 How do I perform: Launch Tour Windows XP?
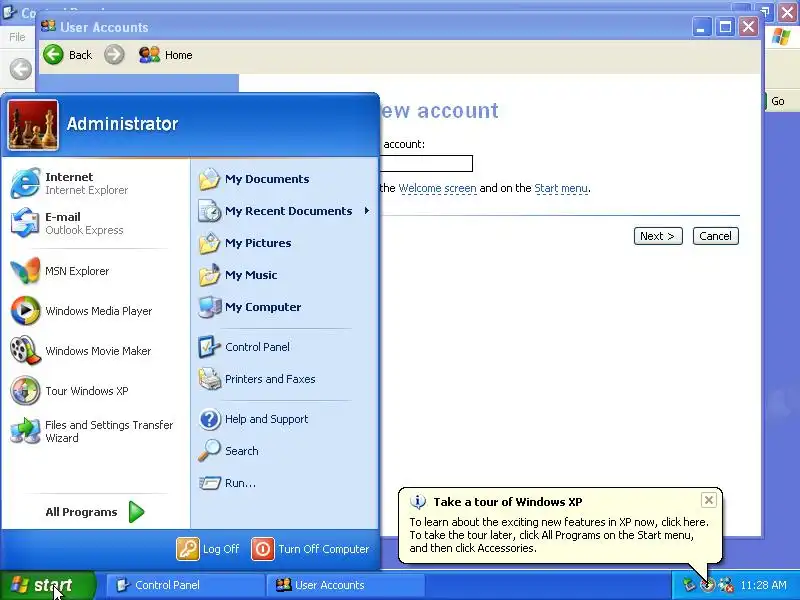pyautogui.click(x=95, y=391)
